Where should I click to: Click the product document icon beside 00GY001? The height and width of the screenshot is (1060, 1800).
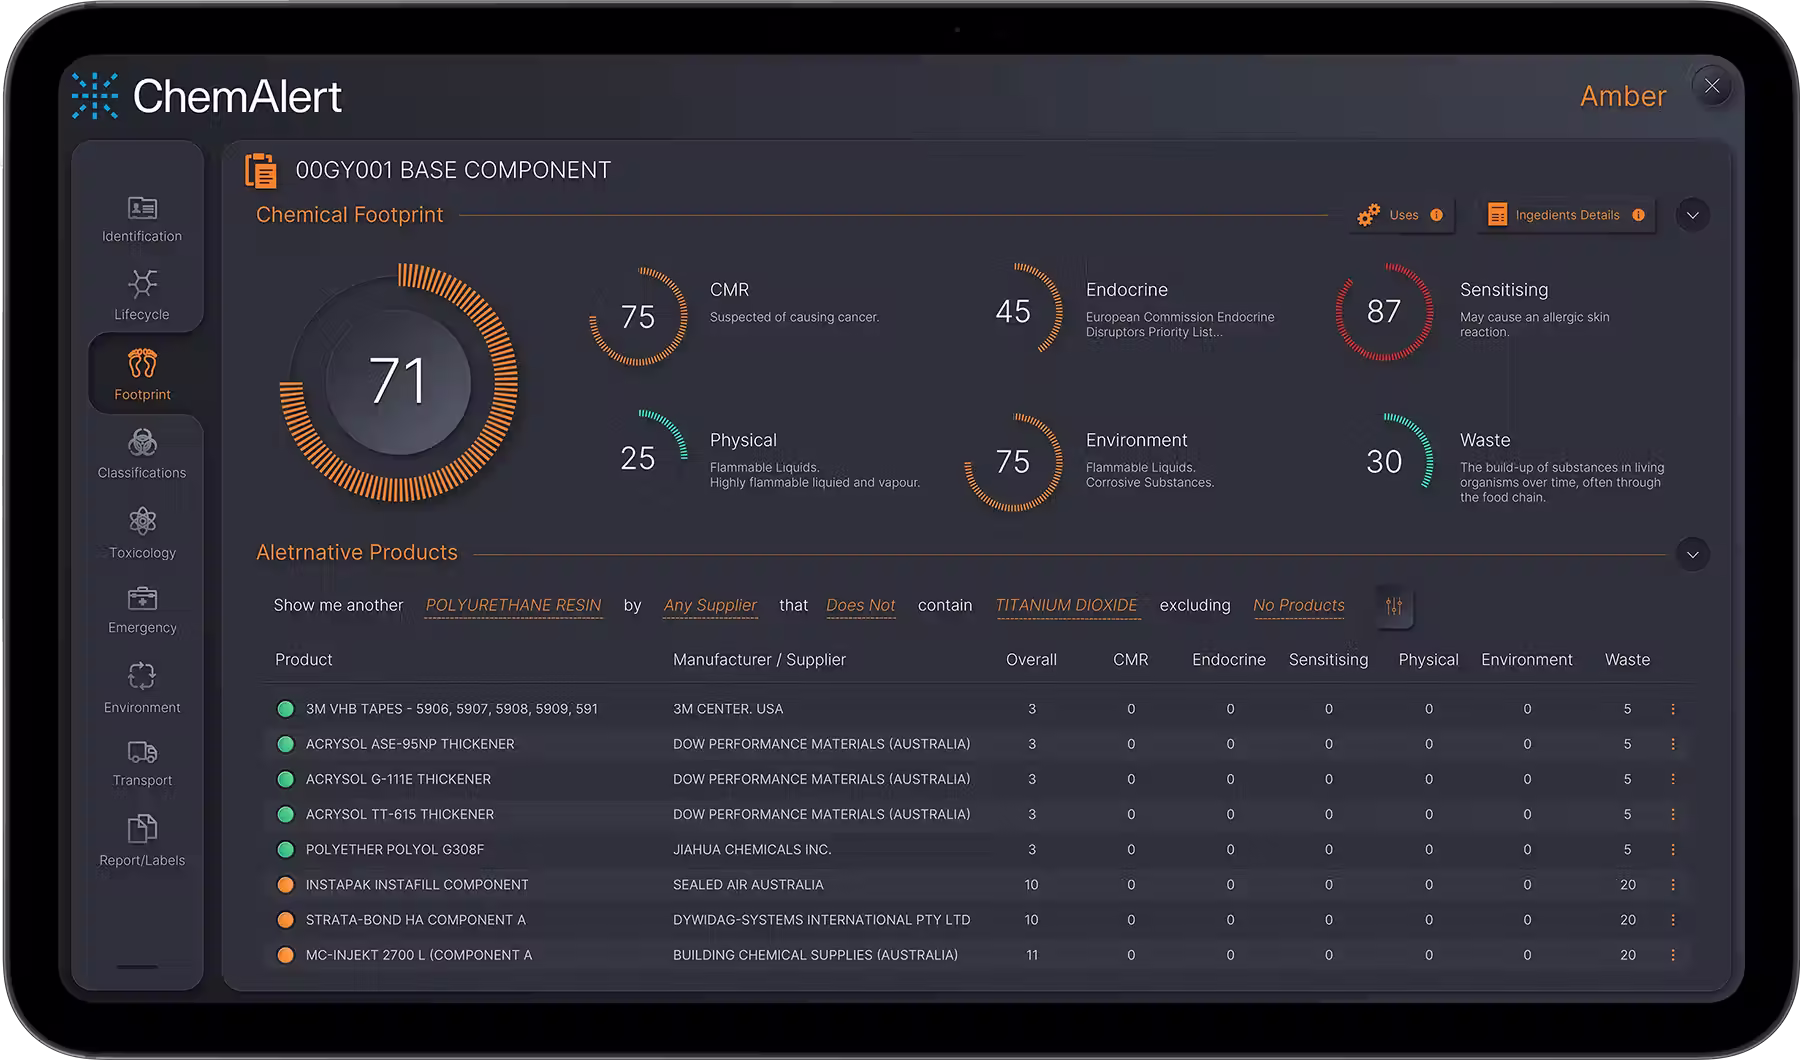261,171
